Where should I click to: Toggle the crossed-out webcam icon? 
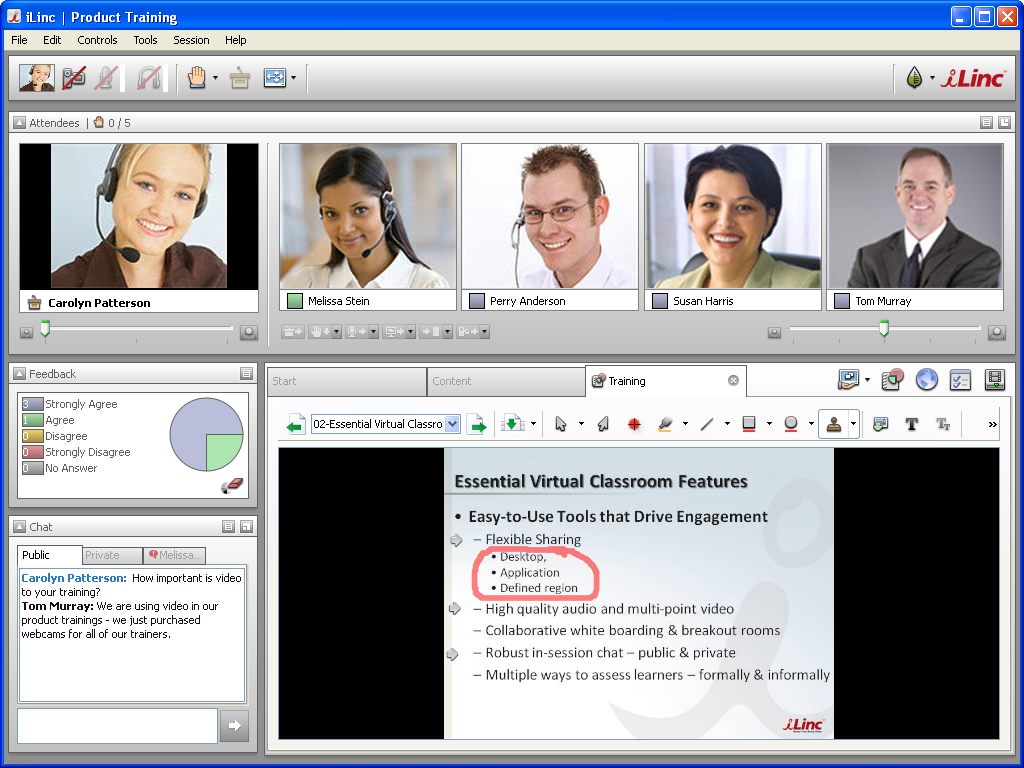(x=74, y=78)
